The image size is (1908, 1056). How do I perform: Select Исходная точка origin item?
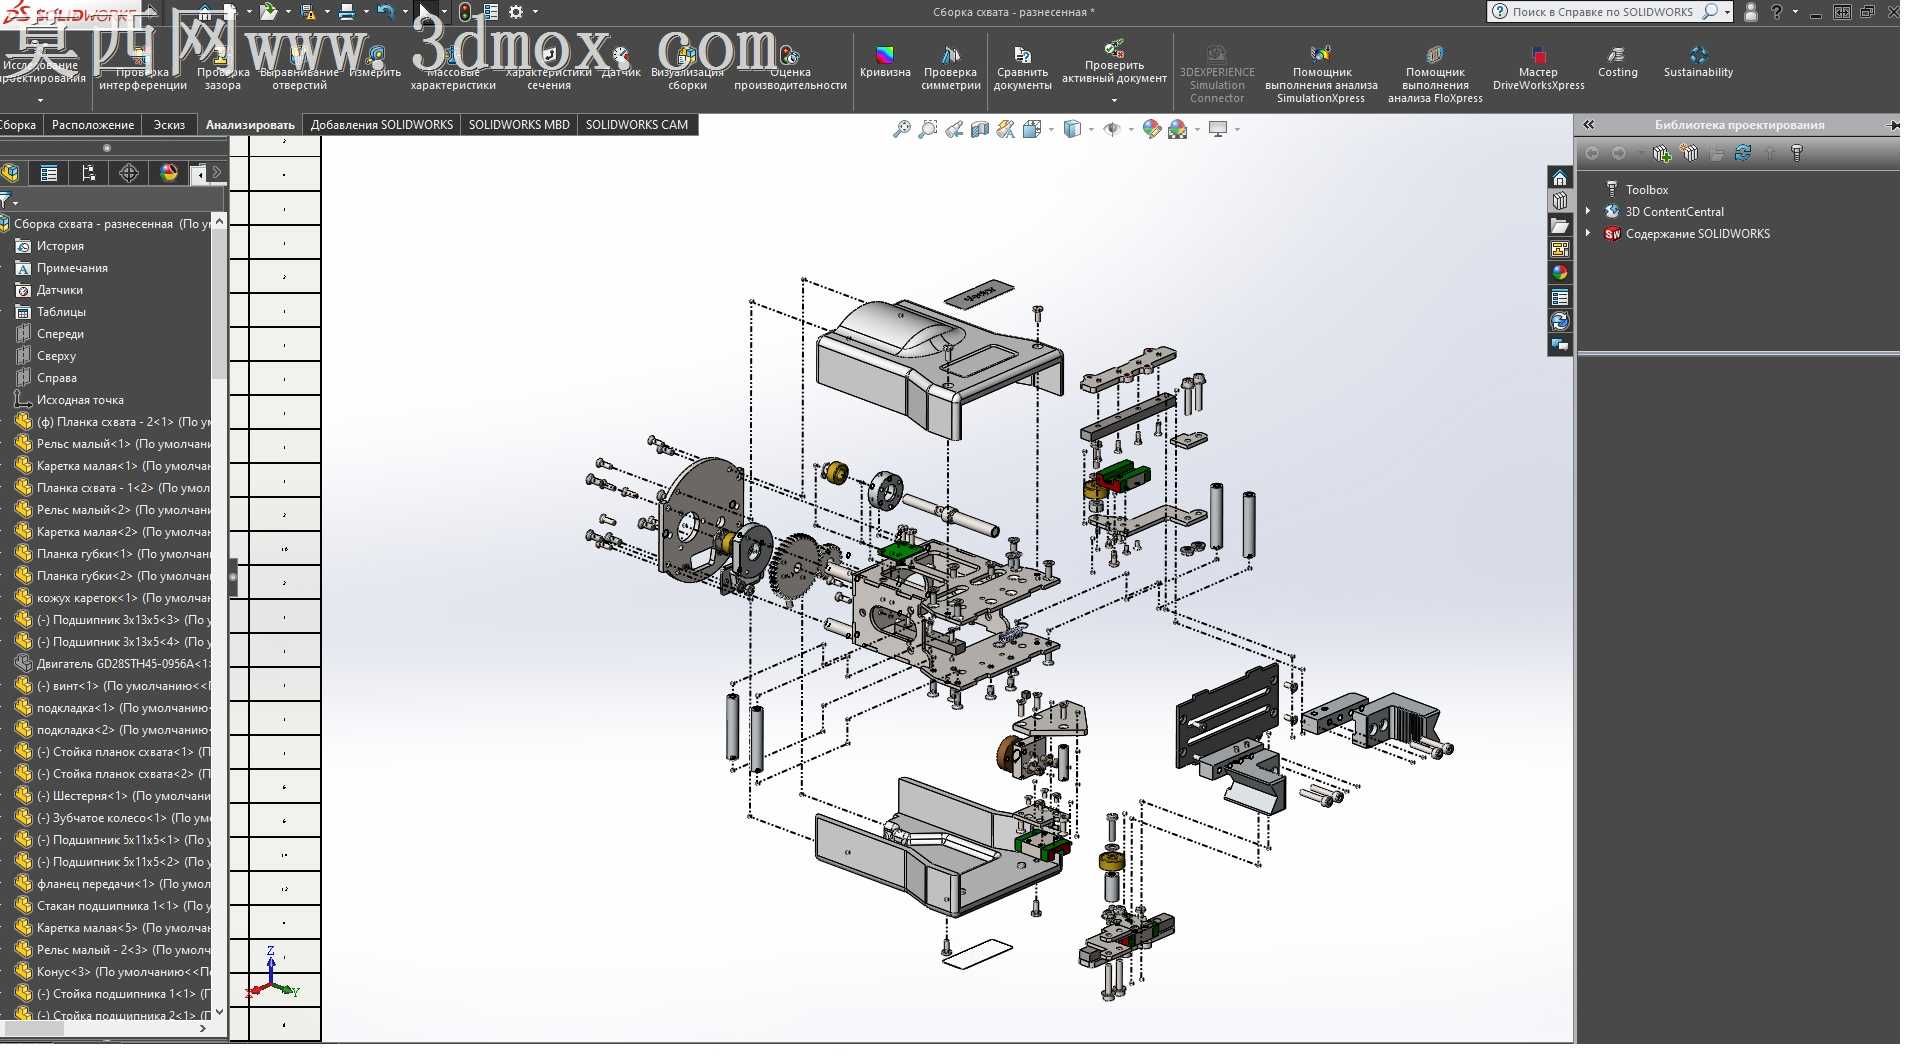(x=80, y=400)
